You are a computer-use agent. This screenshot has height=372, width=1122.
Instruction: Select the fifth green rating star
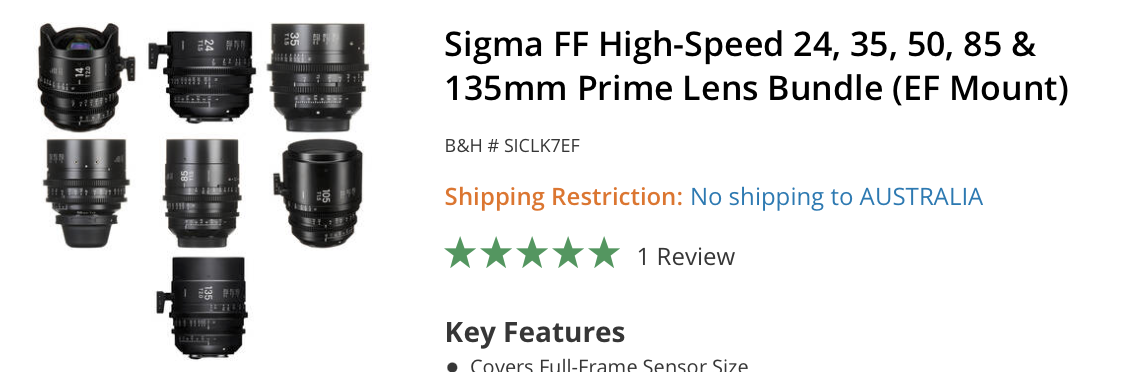[x=603, y=253]
